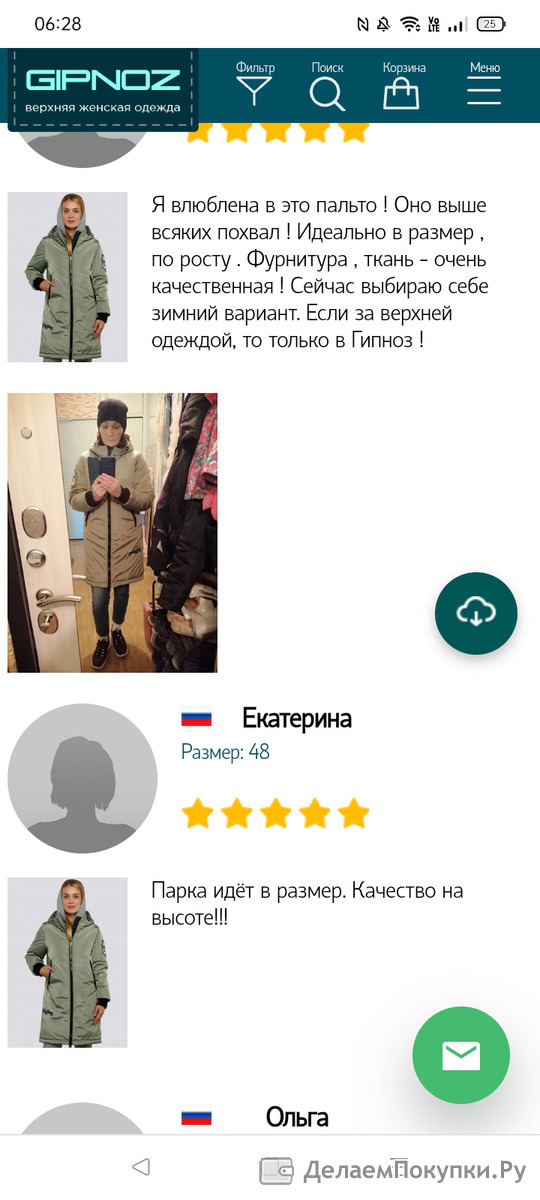The height and width of the screenshot is (1200, 540).
Task: Tap Russian flag next to Ольга
Action: click(196, 1116)
